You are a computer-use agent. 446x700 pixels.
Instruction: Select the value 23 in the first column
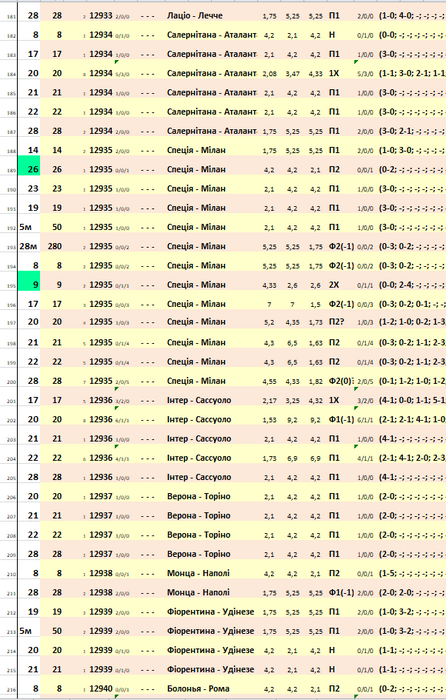click(x=33, y=189)
